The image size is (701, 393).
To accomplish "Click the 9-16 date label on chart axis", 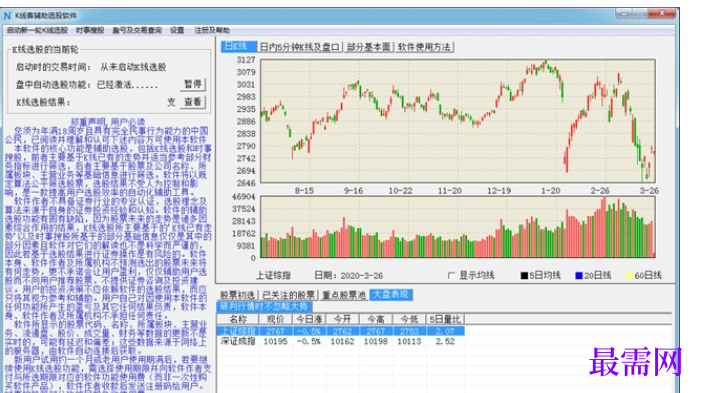I will (x=353, y=191).
